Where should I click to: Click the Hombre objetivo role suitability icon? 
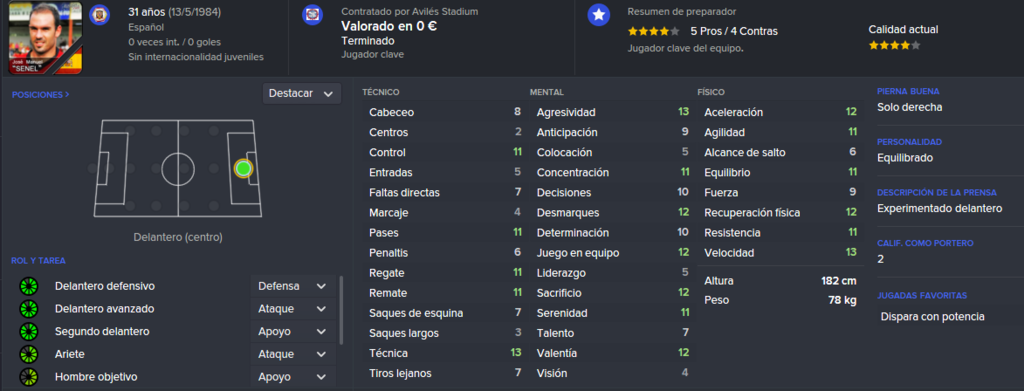pyautogui.click(x=29, y=377)
